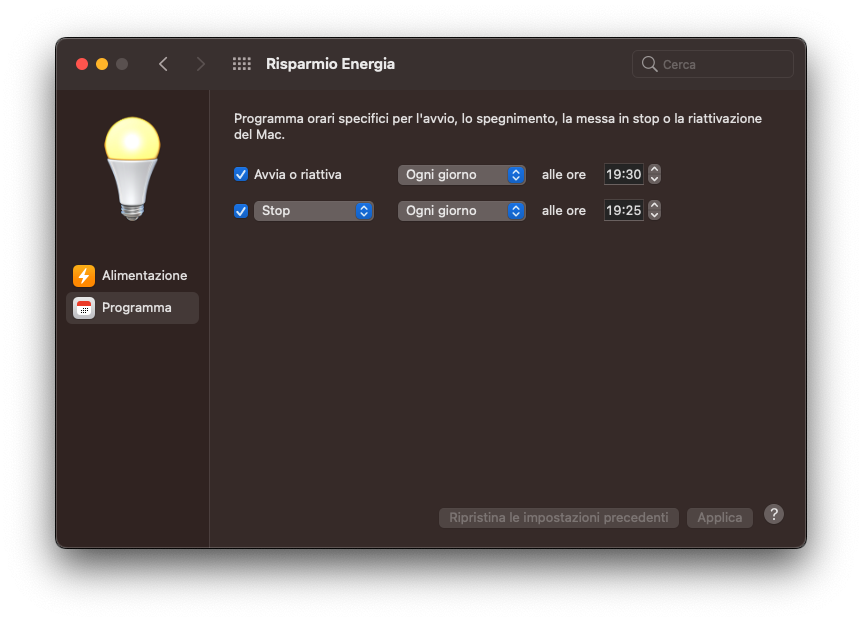Click the 19:25 time field
862x622 pixels.
623,211
